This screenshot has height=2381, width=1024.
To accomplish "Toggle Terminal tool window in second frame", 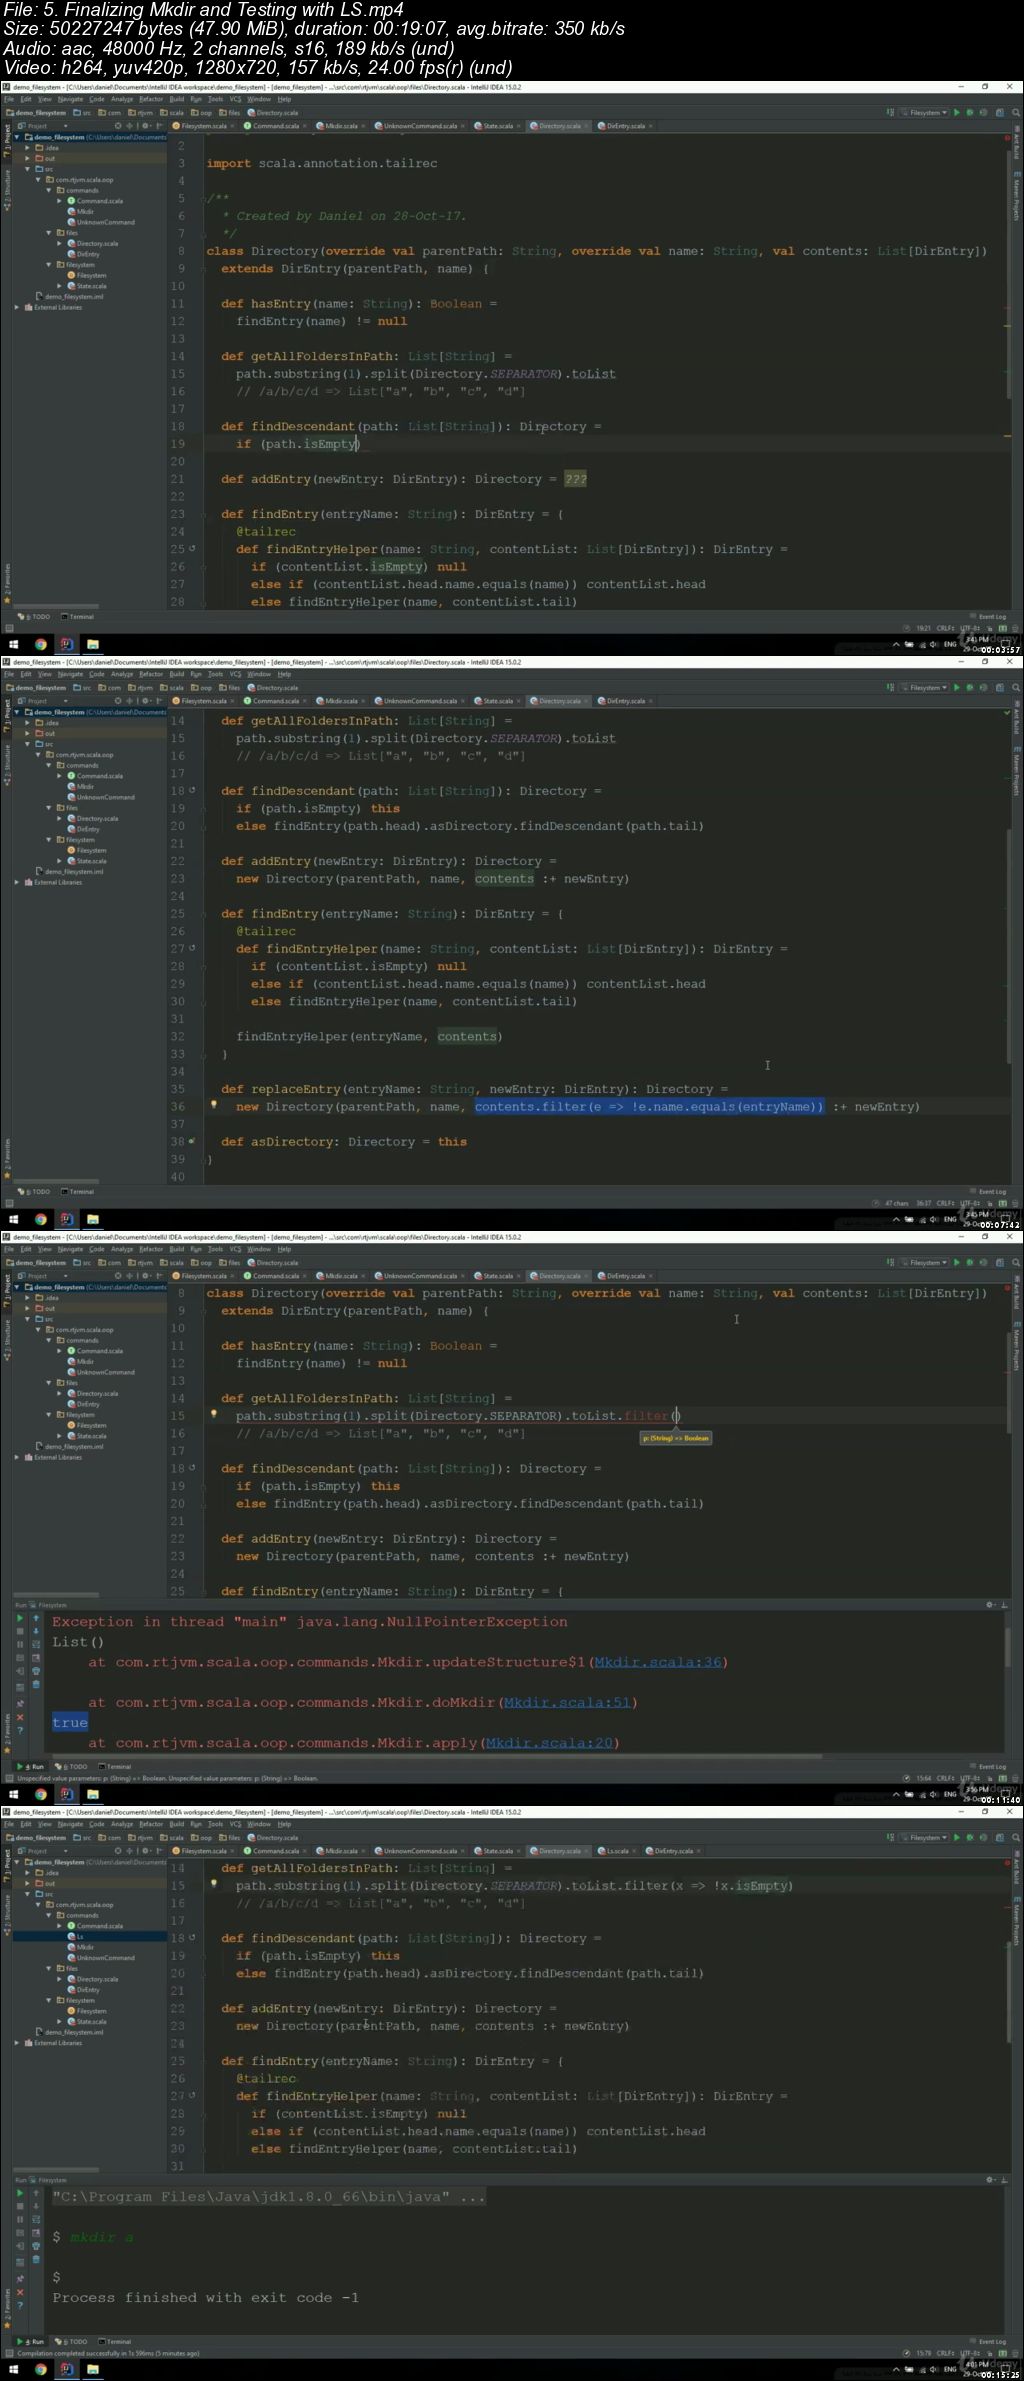I will [78, 1192].
